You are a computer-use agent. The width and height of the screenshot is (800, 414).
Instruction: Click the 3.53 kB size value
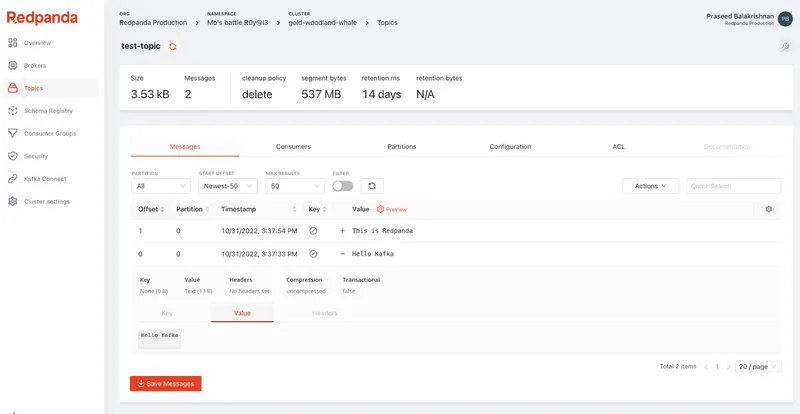[150, 94]
